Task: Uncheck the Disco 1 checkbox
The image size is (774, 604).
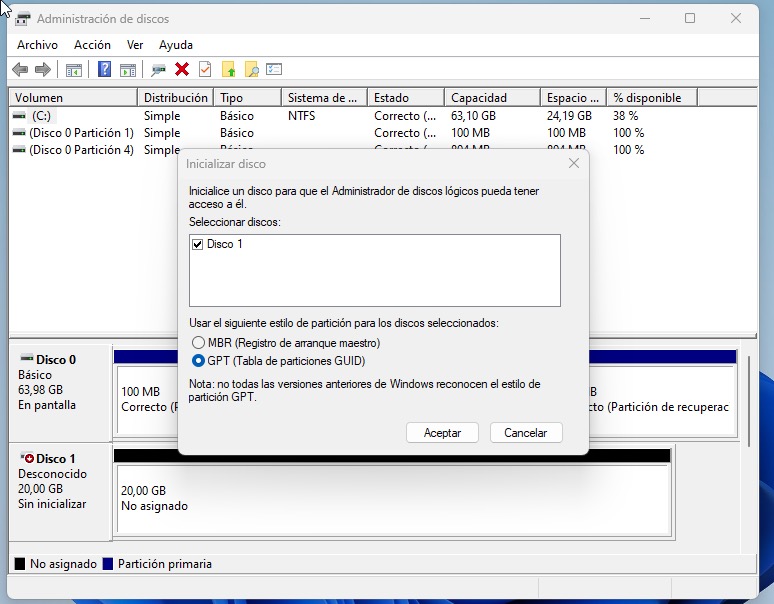Action: [197, 244]
